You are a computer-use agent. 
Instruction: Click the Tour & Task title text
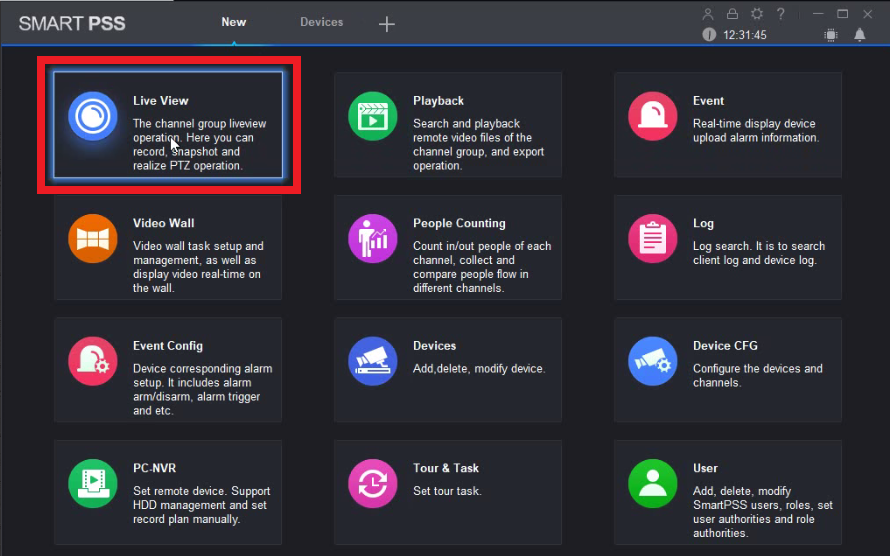point(446,469)
